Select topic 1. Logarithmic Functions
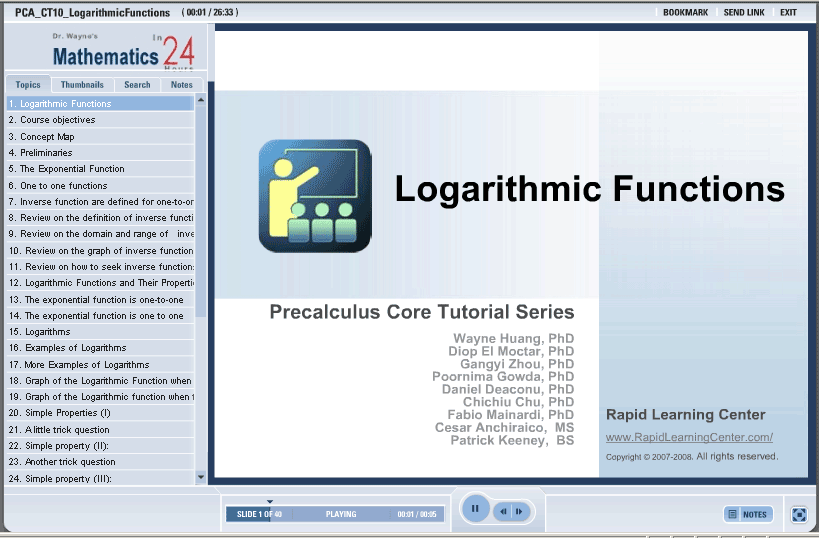Viewport: 819px width, 538px height. 100,103
